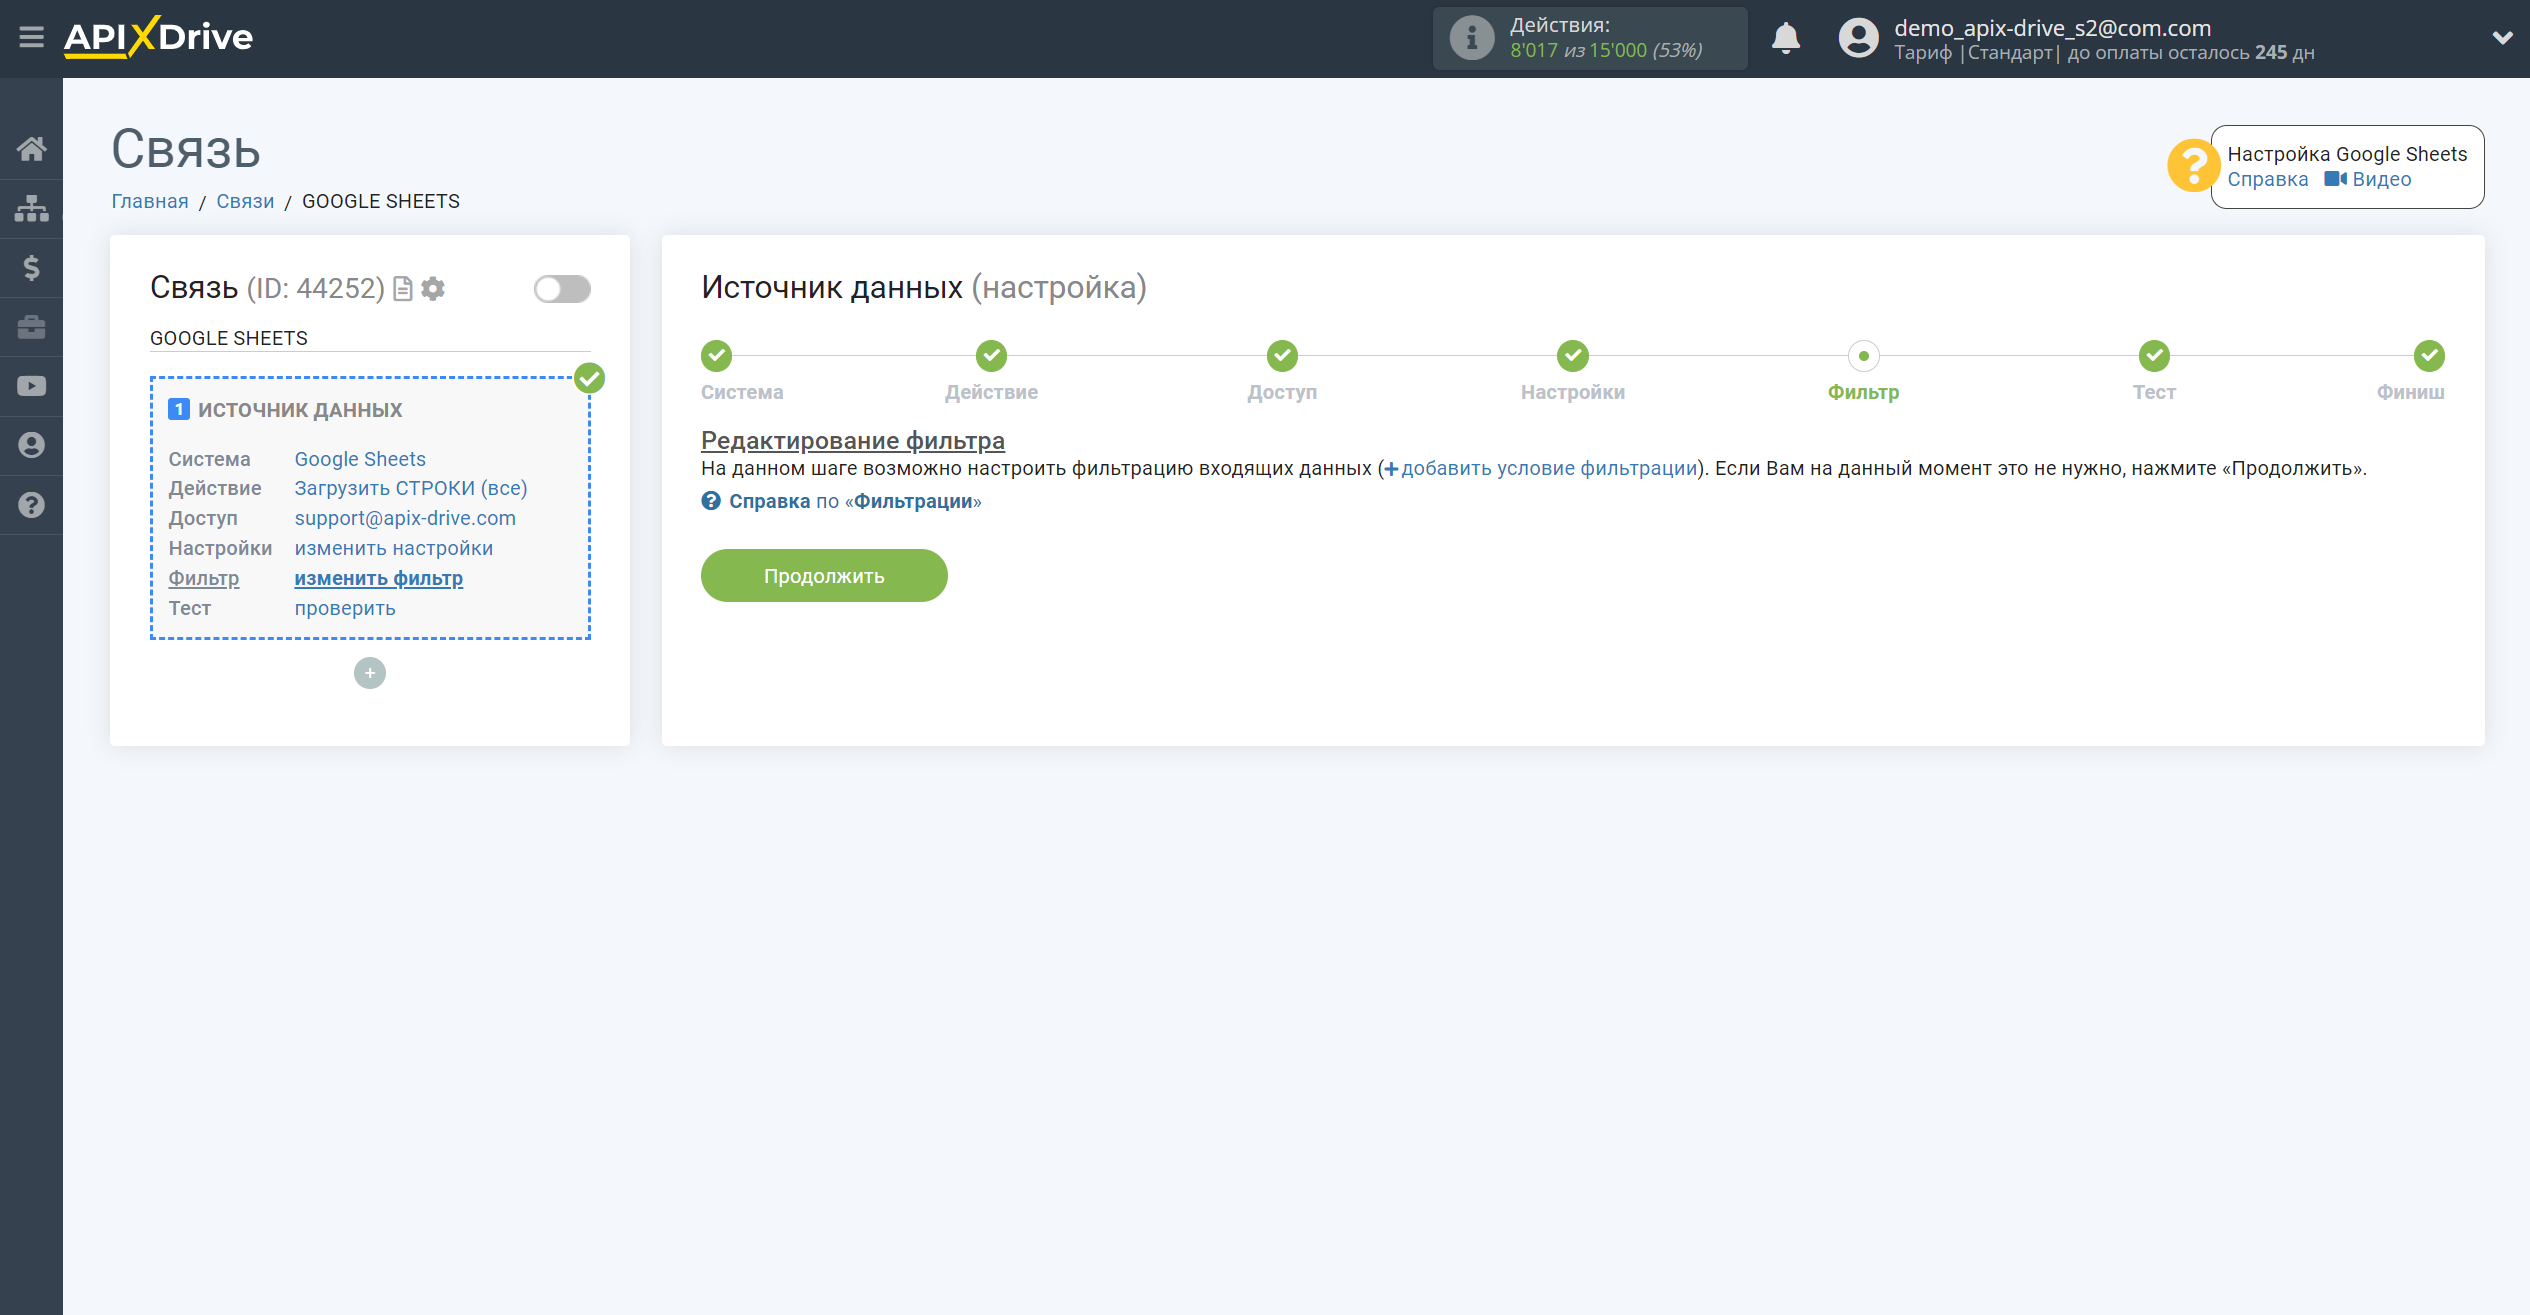Open the connection notes document icon
The width and height of the screenshot is (2530, 1315).
click(x=403, y=289)
